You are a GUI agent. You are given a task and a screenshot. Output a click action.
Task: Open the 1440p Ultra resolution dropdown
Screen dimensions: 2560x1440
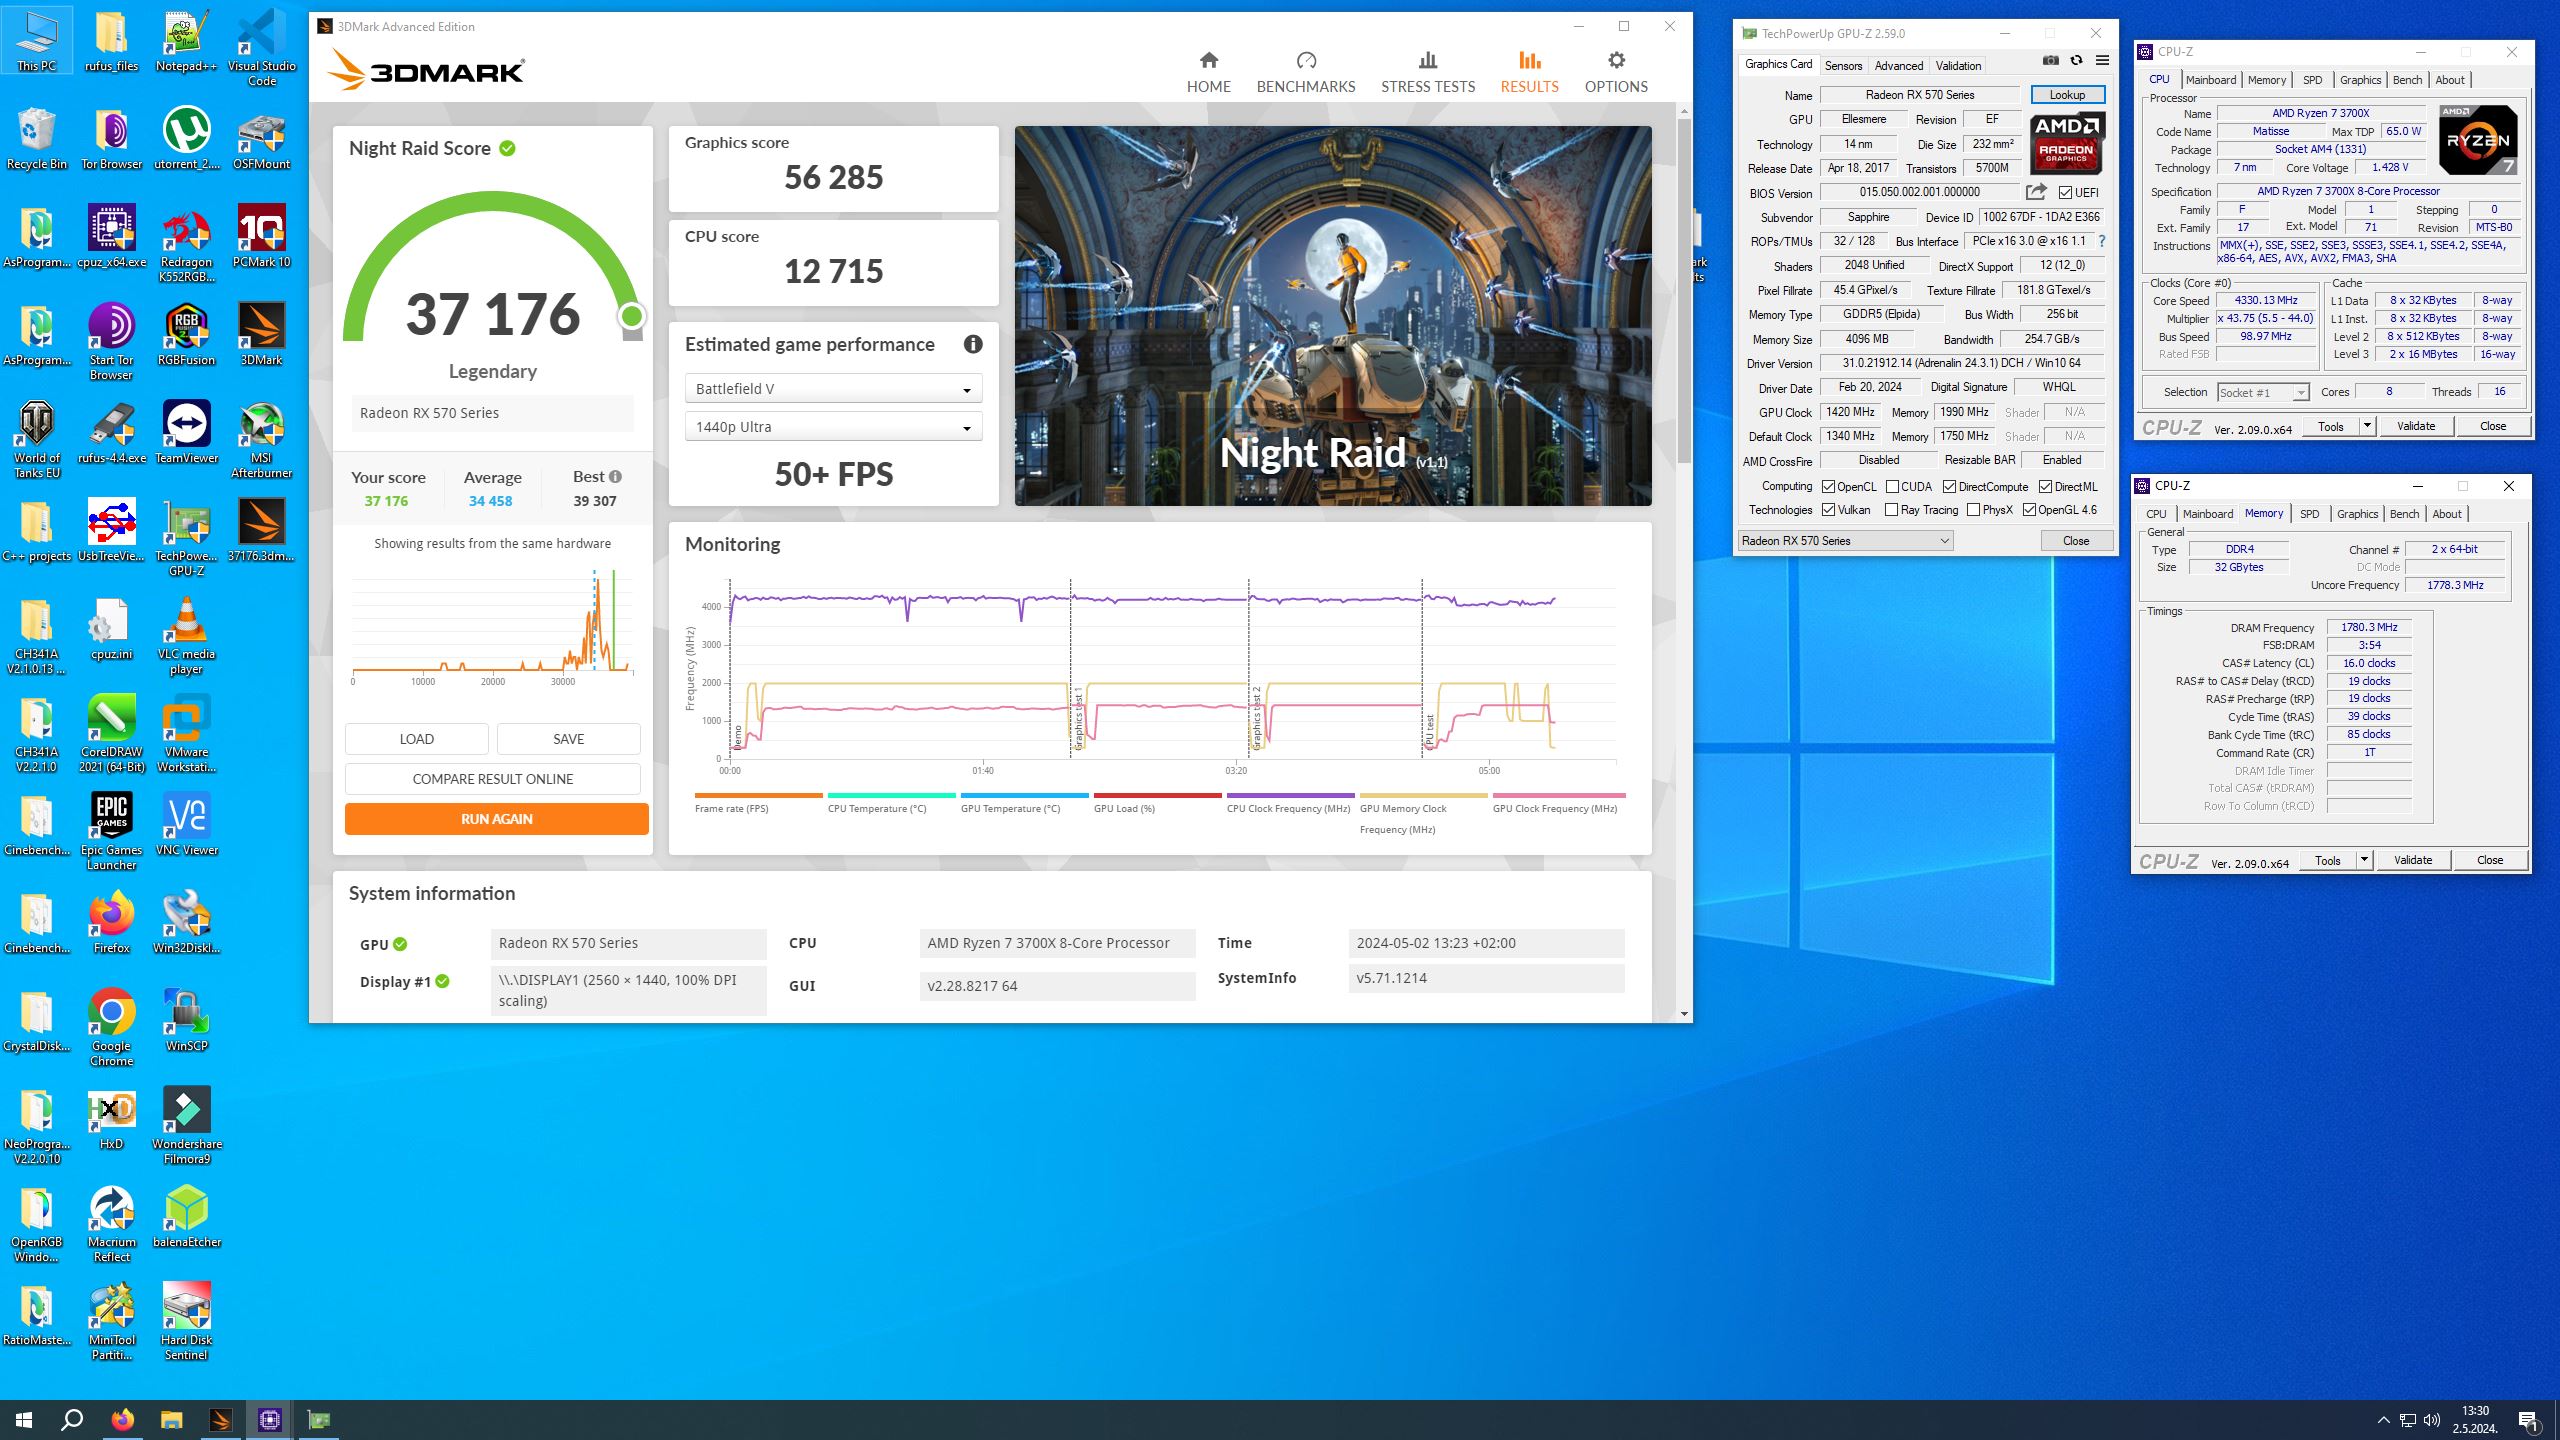point(833,427)
